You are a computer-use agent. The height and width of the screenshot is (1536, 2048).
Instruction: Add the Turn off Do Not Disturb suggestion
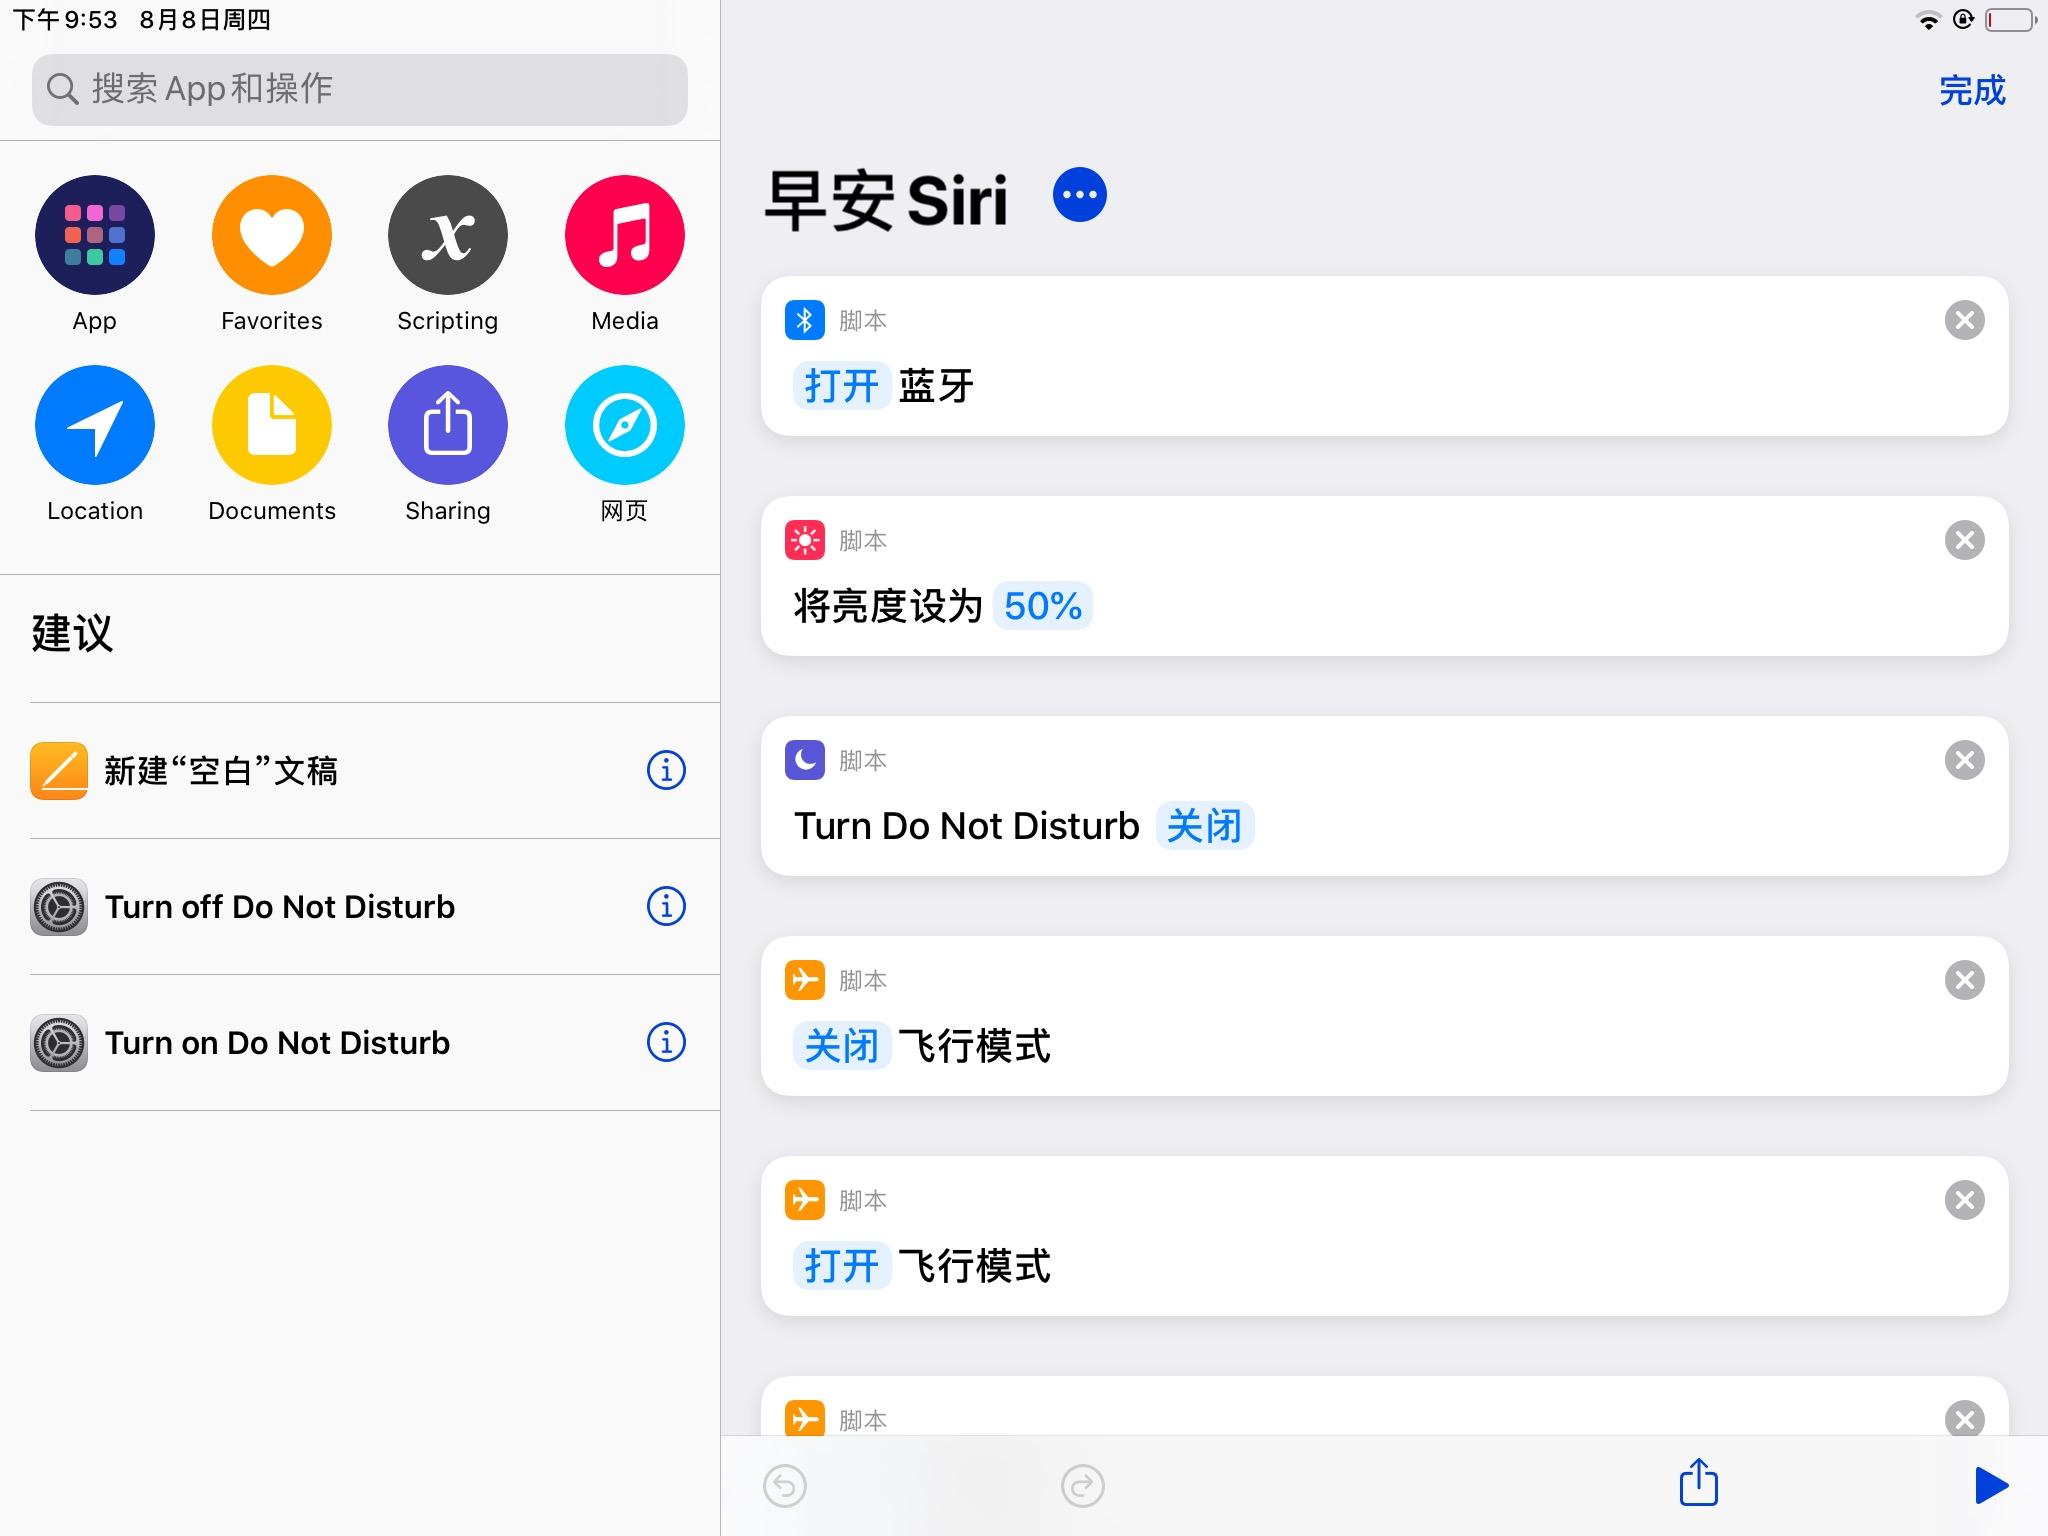280,906
